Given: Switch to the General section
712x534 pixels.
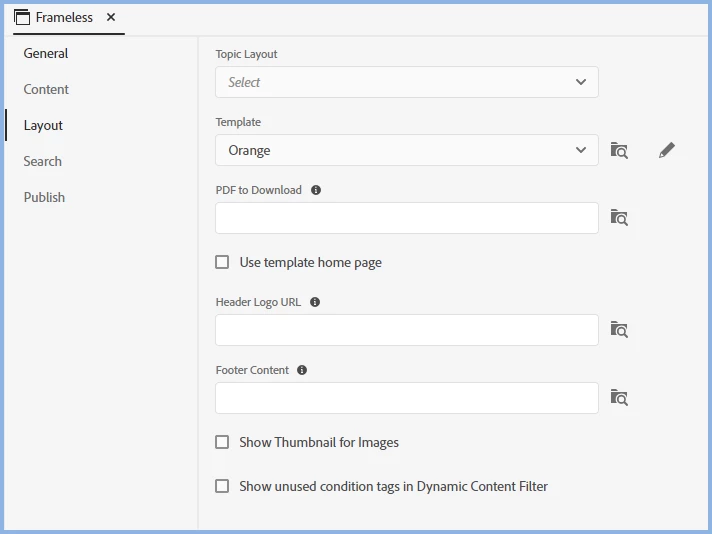Looking at the screenshot, I should click(46, 53).
